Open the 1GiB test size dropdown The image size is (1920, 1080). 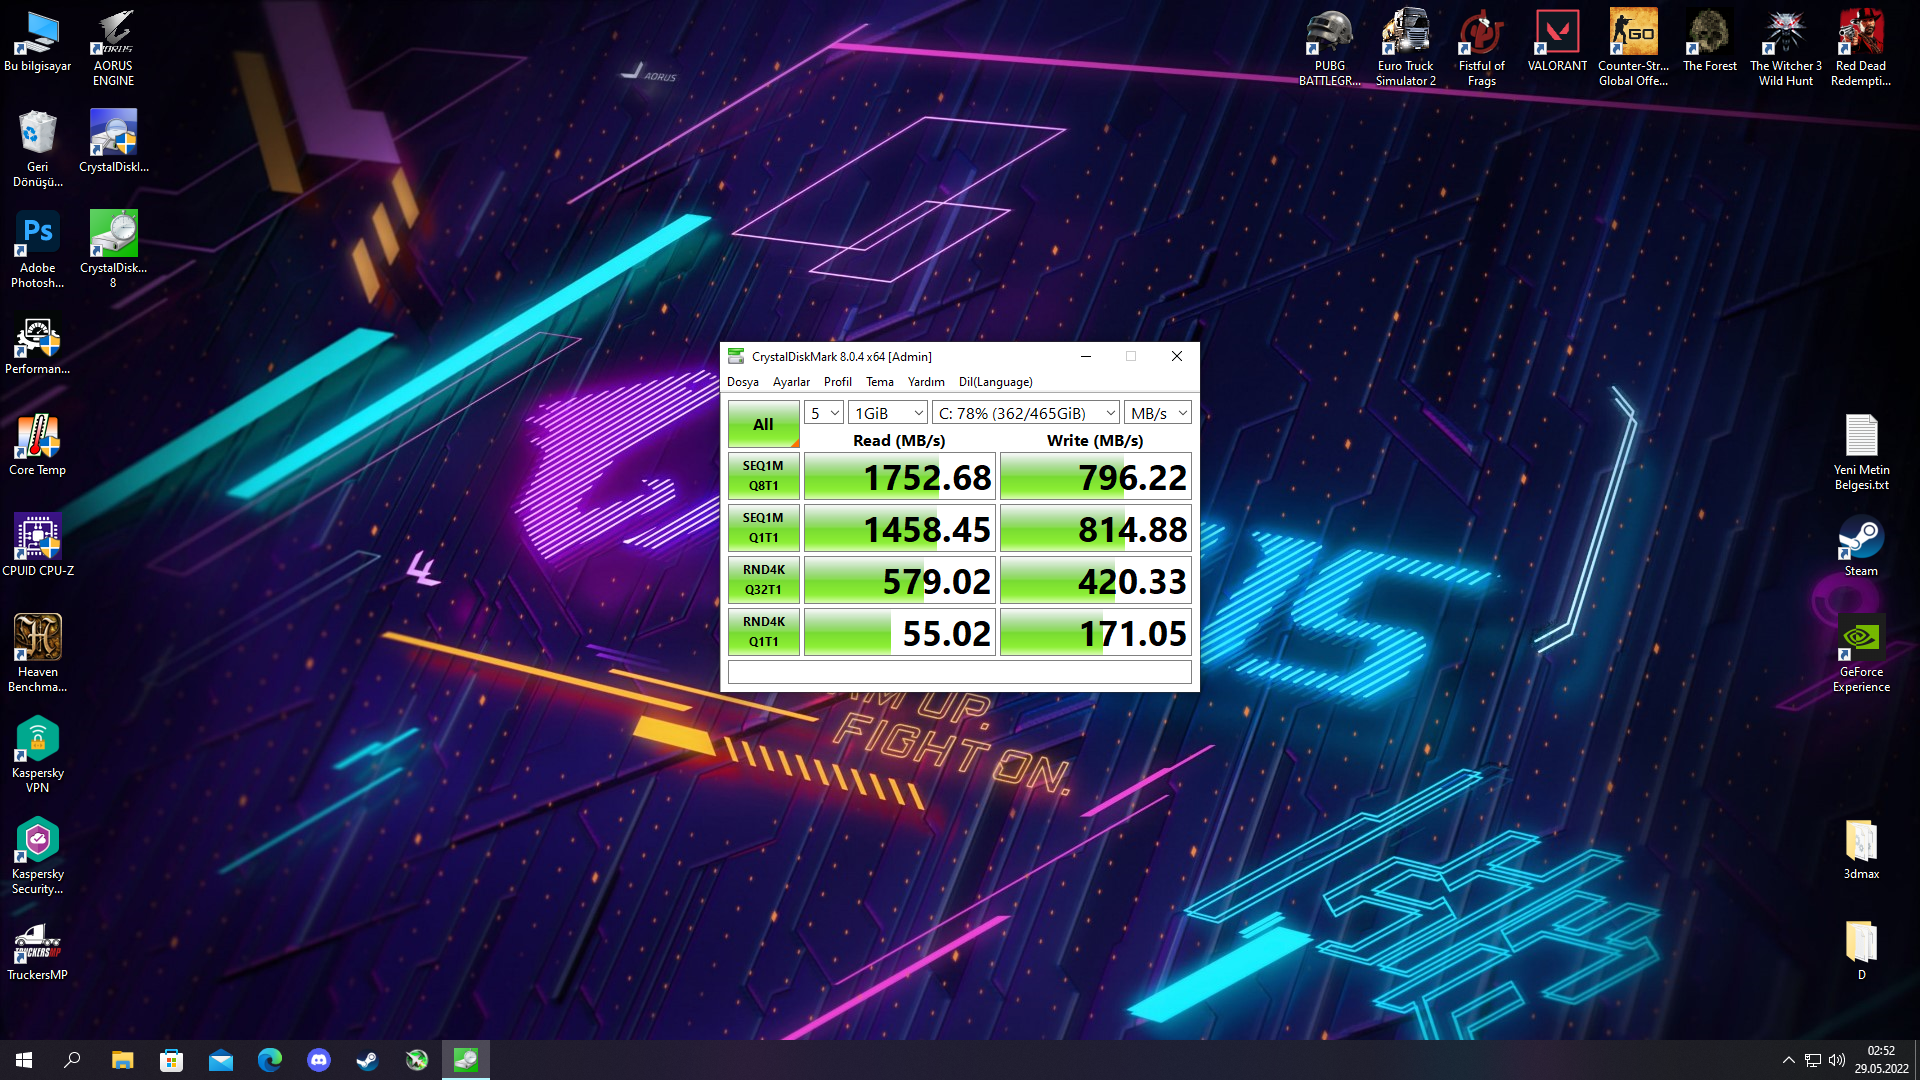[888, 413]
